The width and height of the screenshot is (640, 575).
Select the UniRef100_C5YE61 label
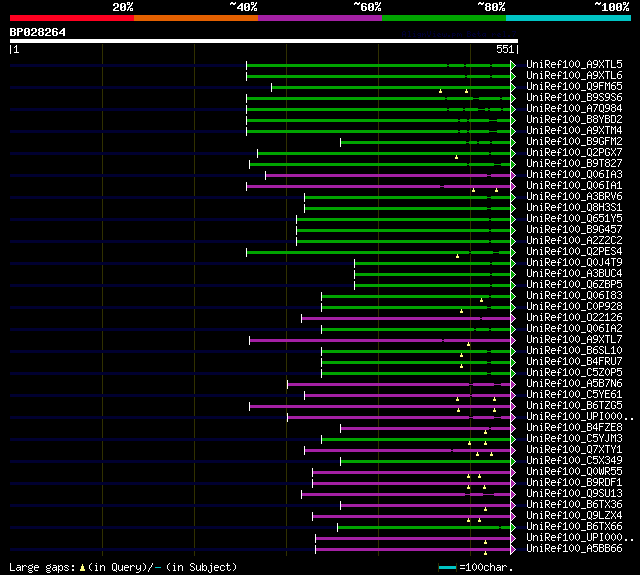574,395
